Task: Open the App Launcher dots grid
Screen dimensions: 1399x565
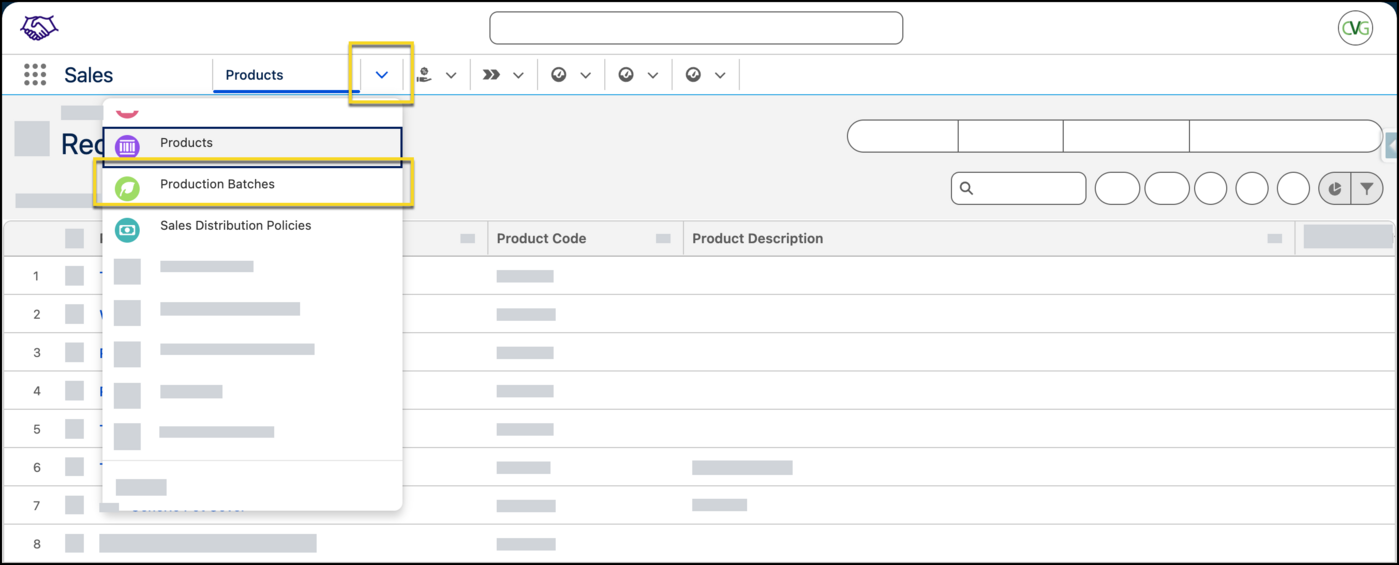Action: (35, 75)
